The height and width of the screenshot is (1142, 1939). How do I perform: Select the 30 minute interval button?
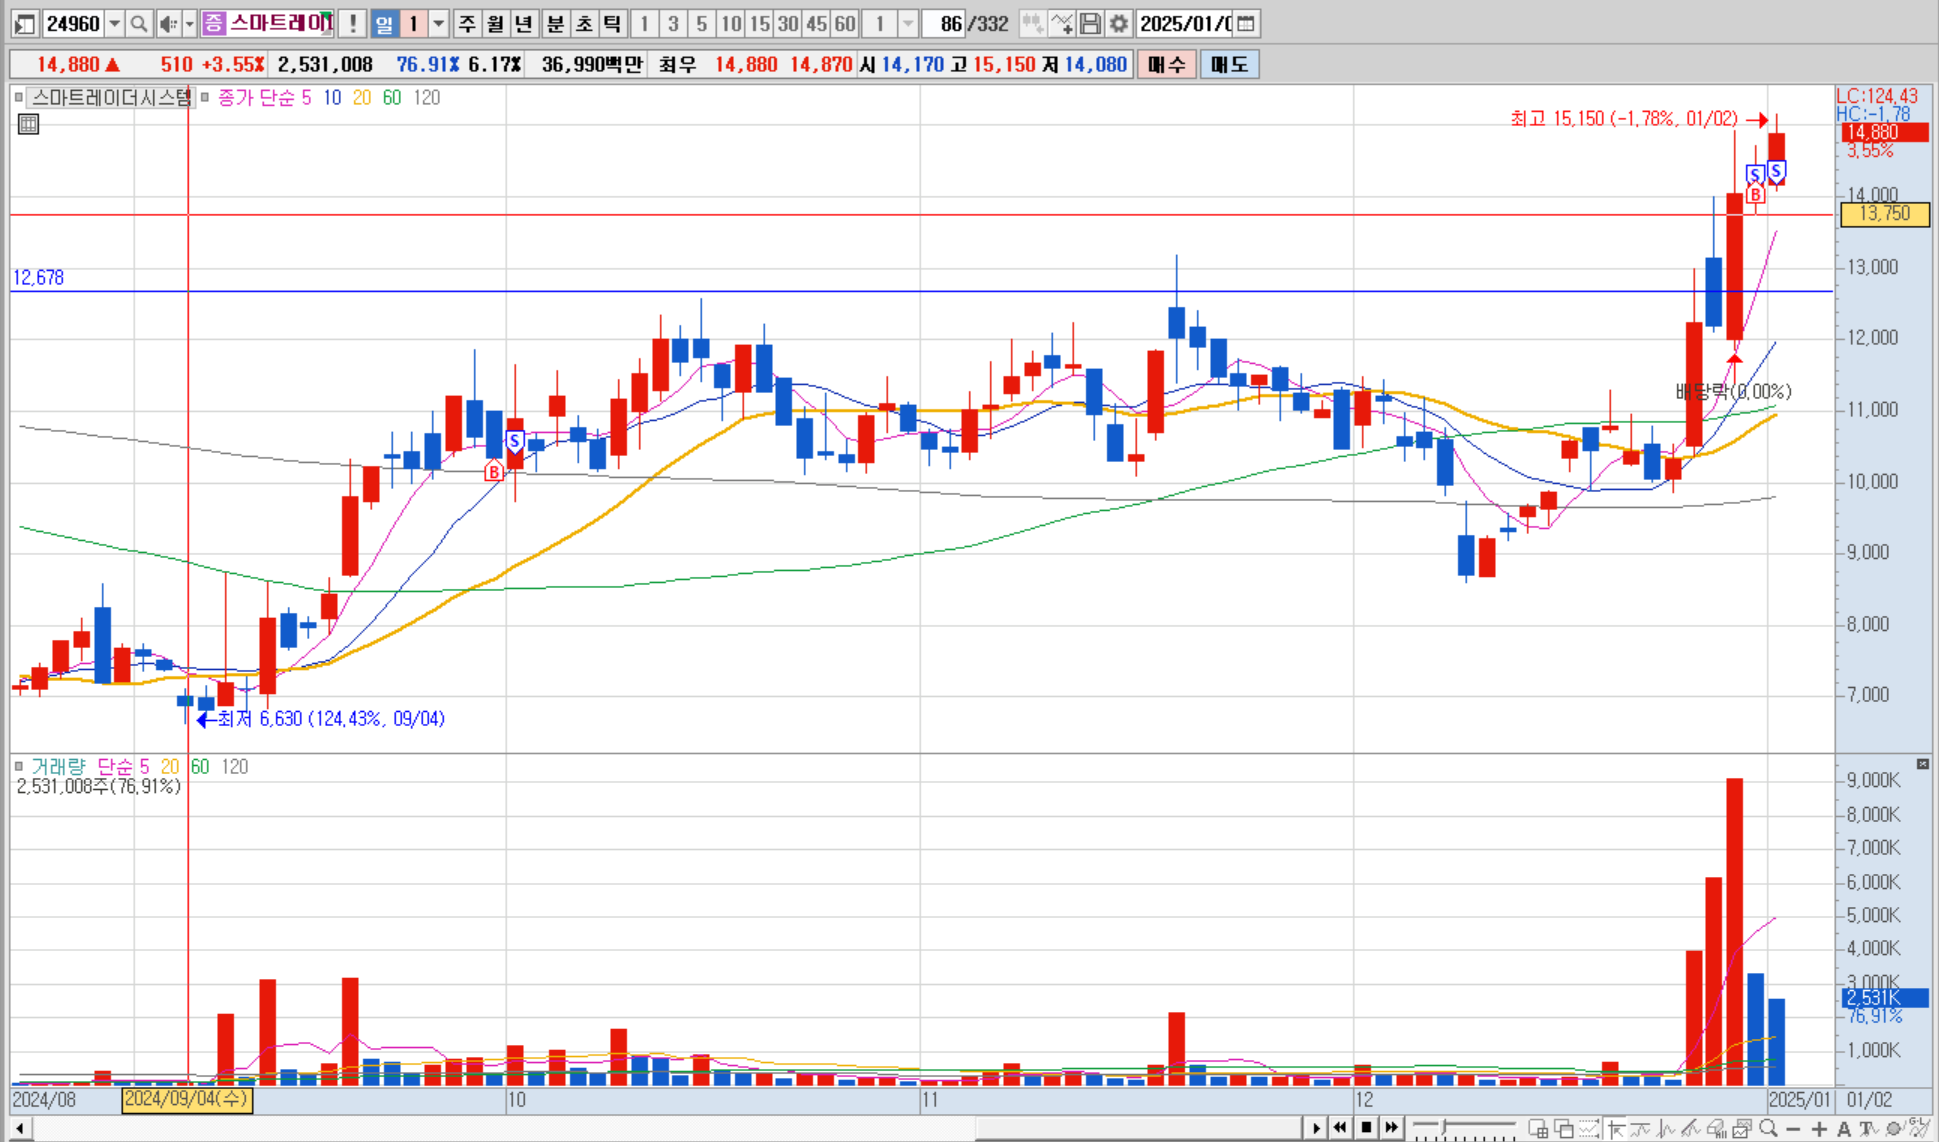pyautogui.click(x=788, y=23)
